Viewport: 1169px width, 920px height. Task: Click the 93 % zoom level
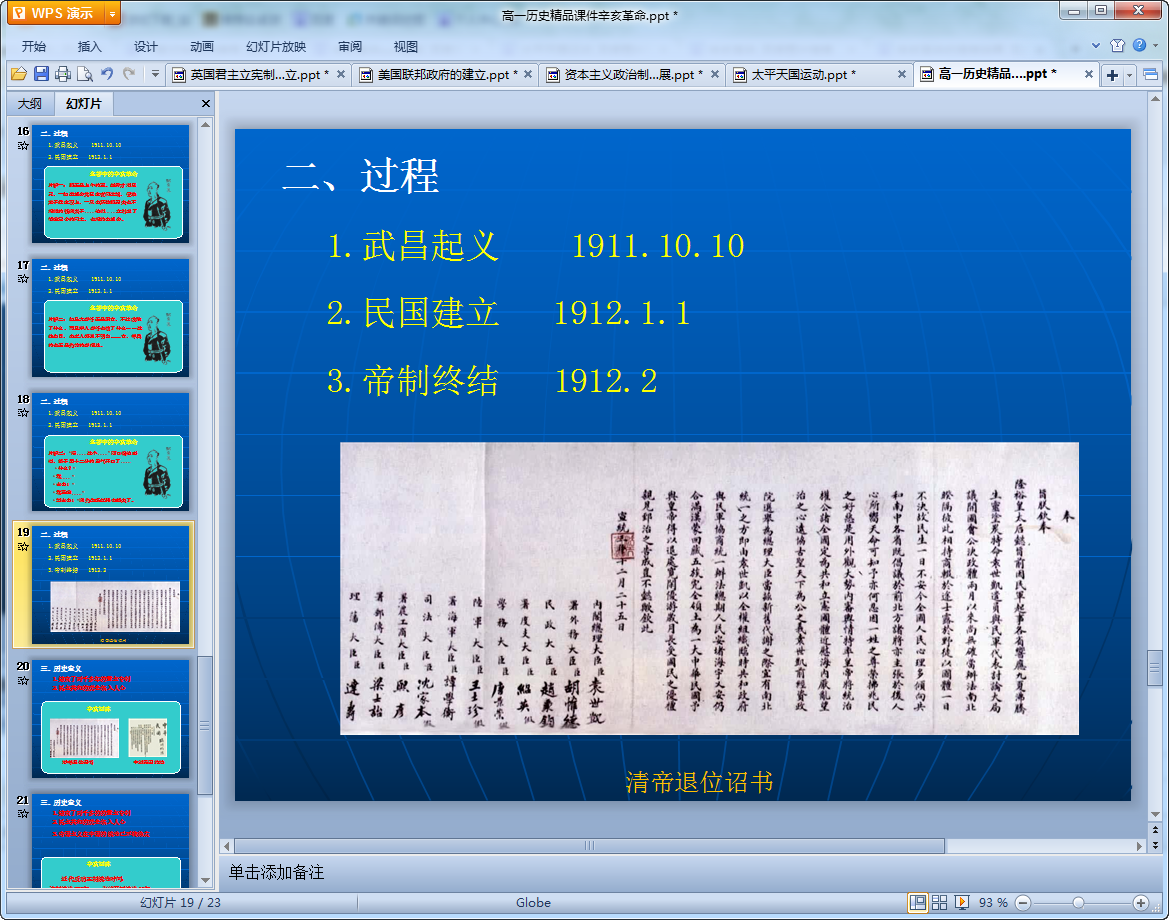tap(993, 902)
